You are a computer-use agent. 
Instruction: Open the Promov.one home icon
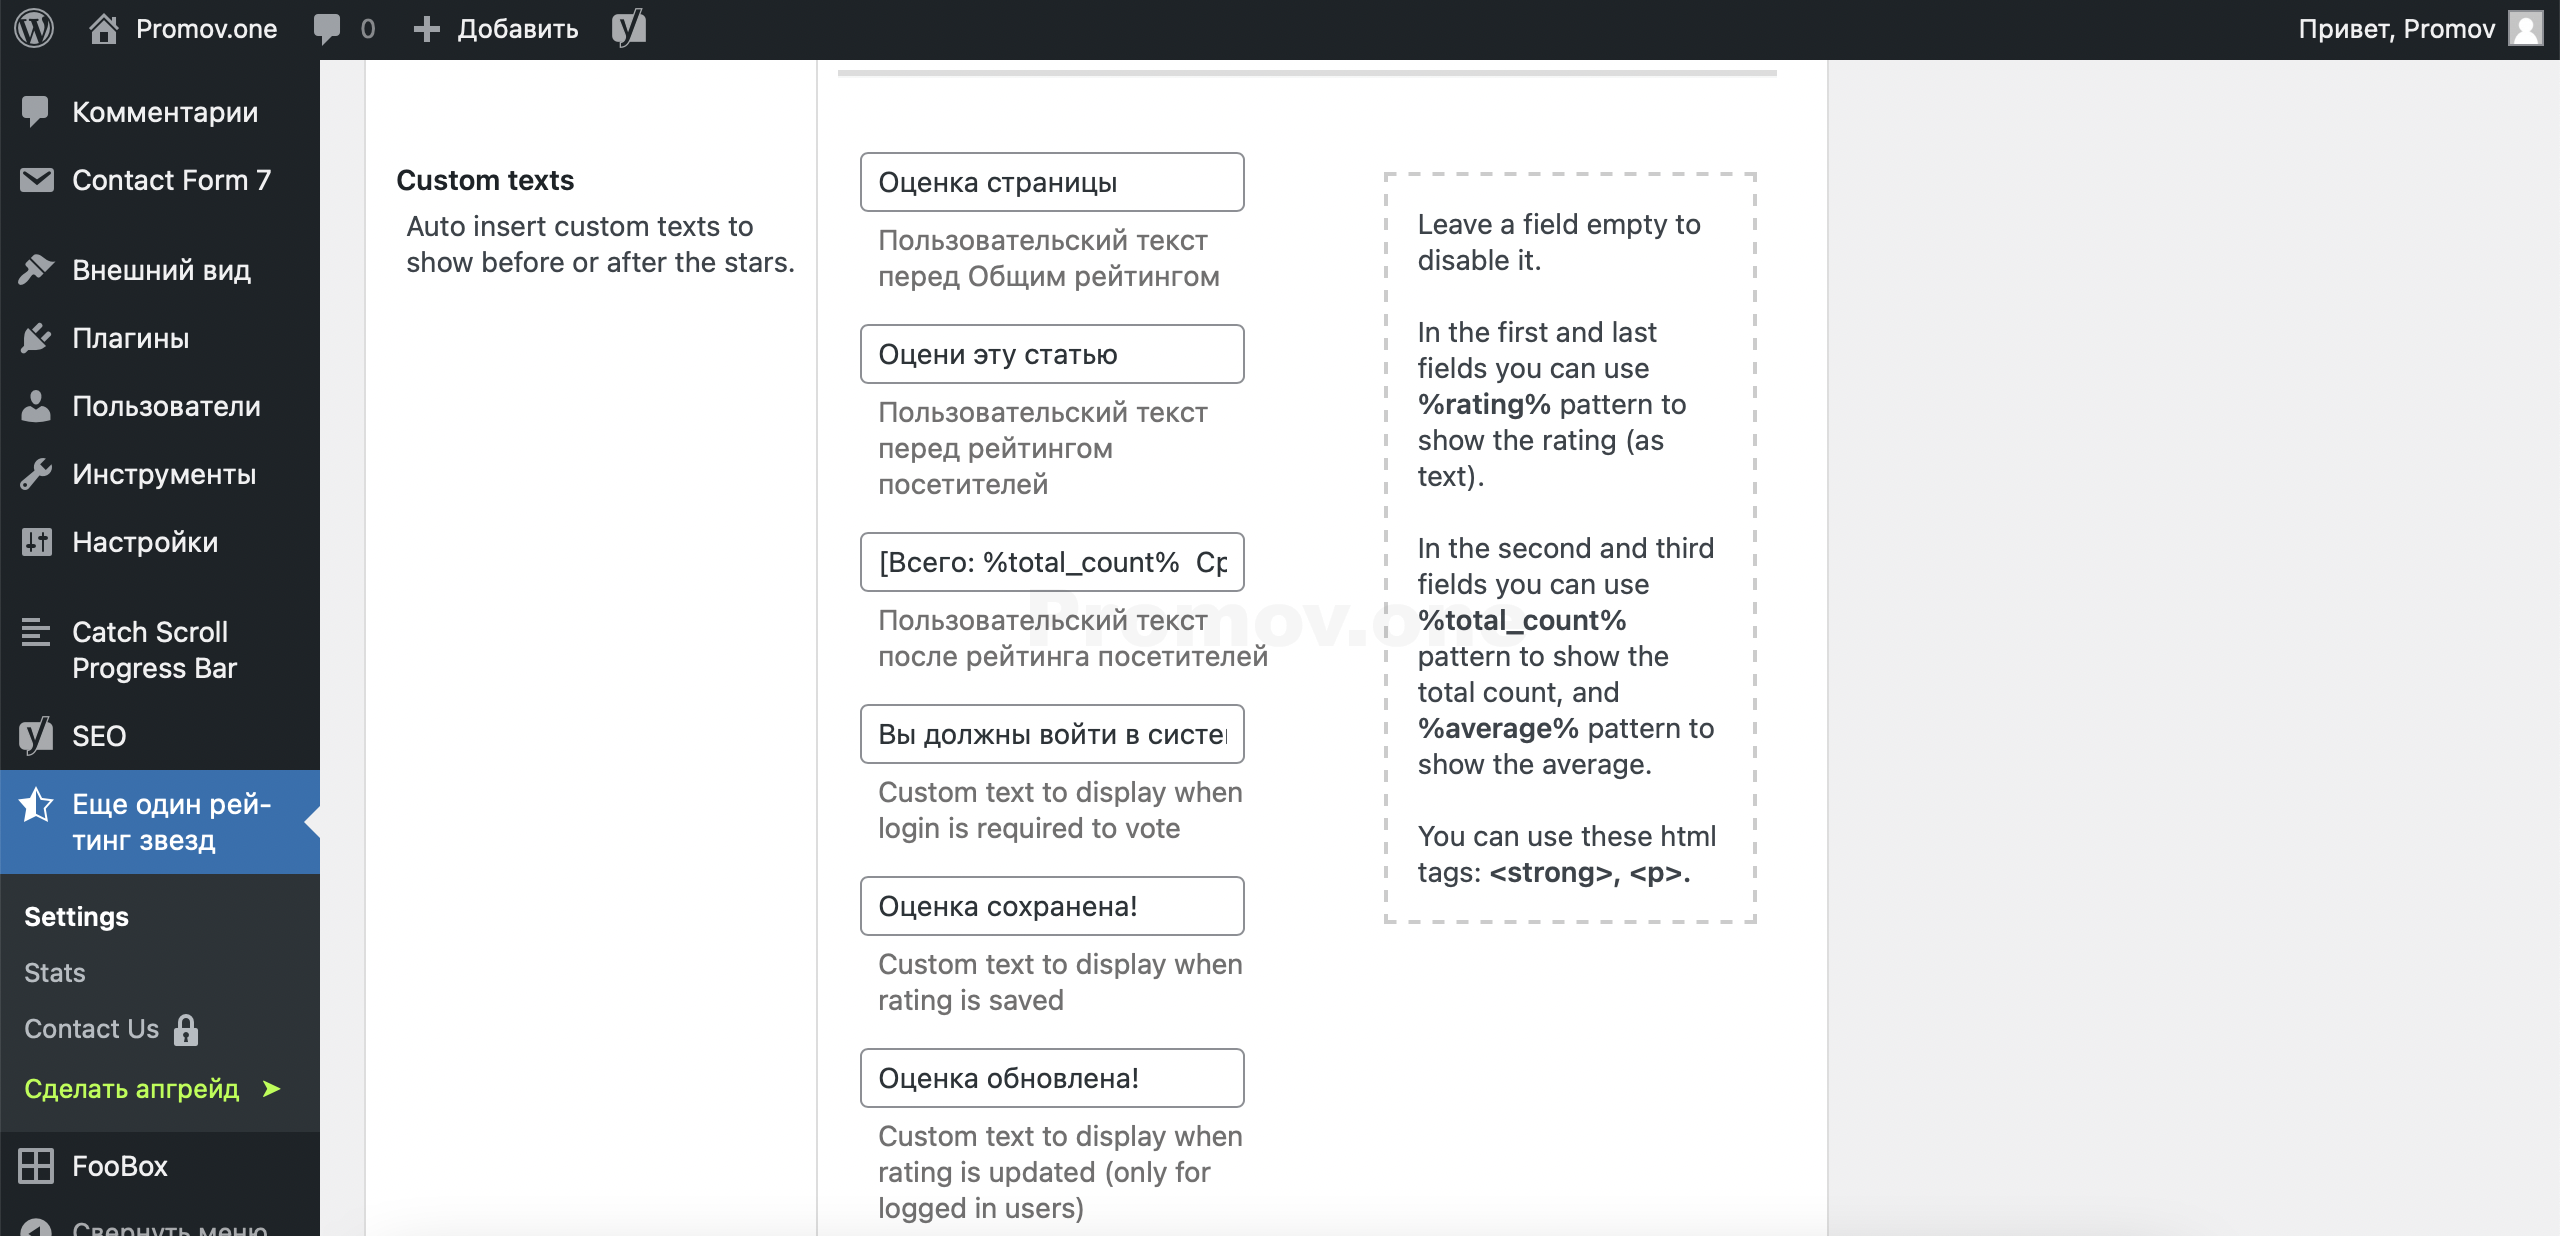[104, 28]
